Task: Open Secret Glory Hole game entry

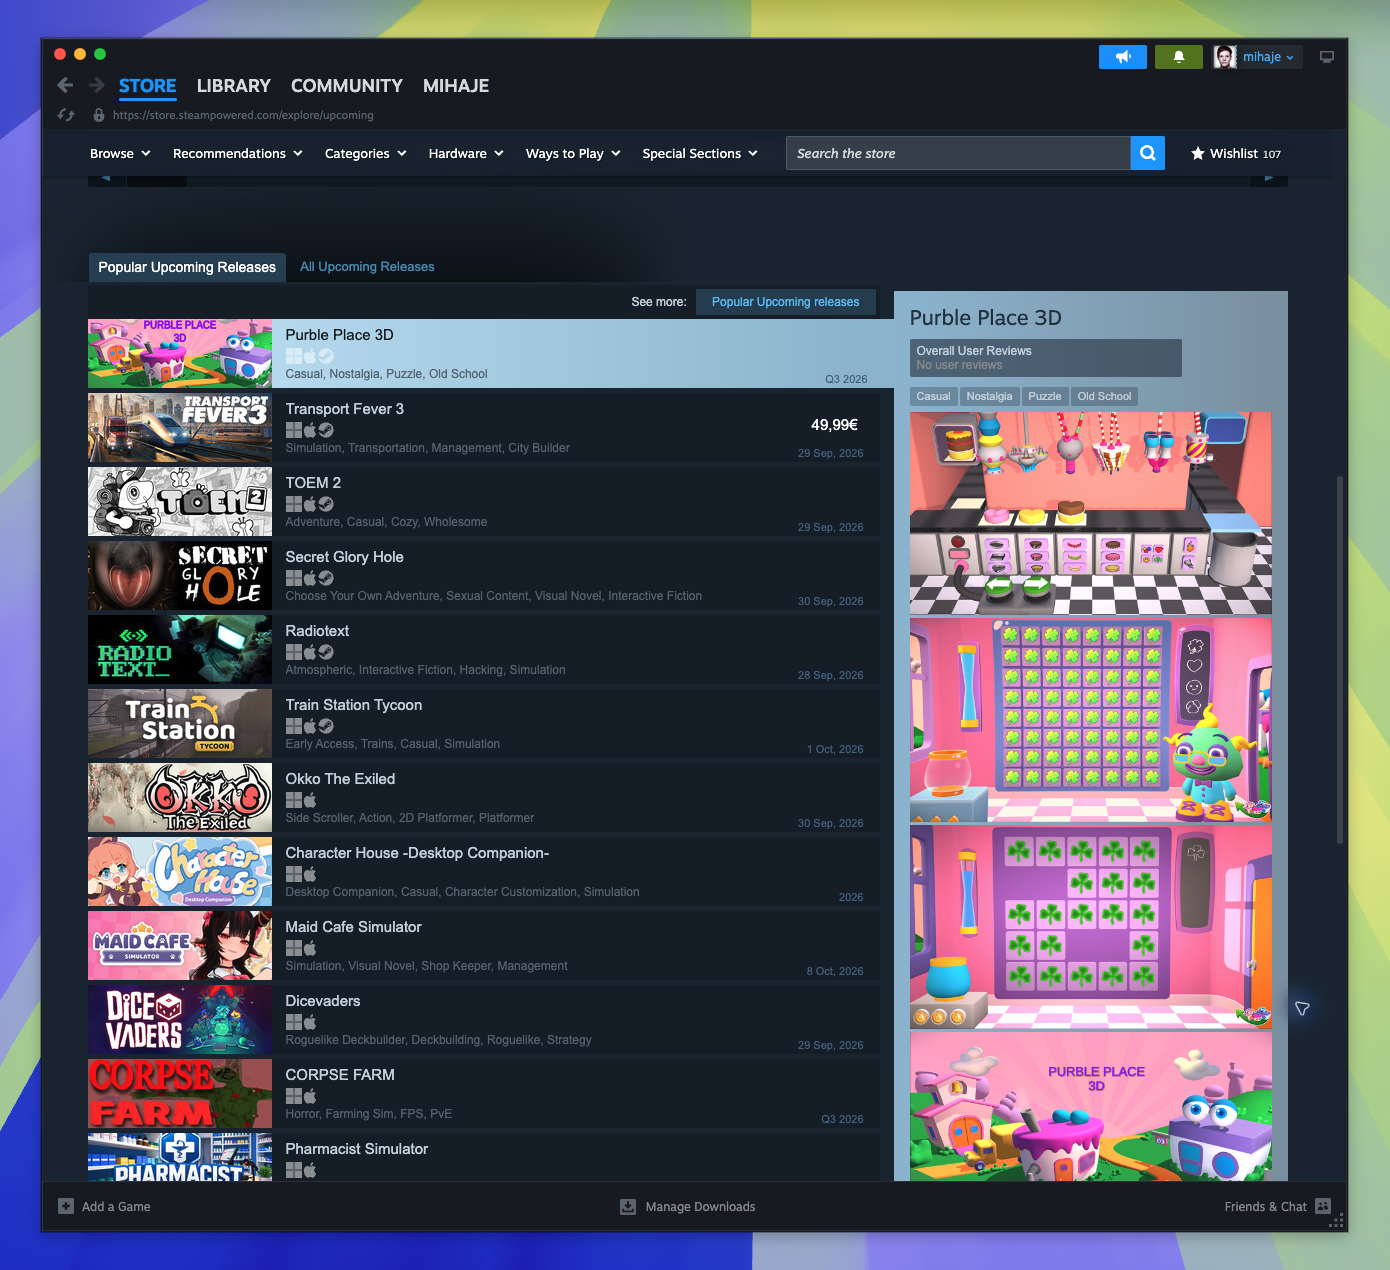Action: click(x=484, y=575)
